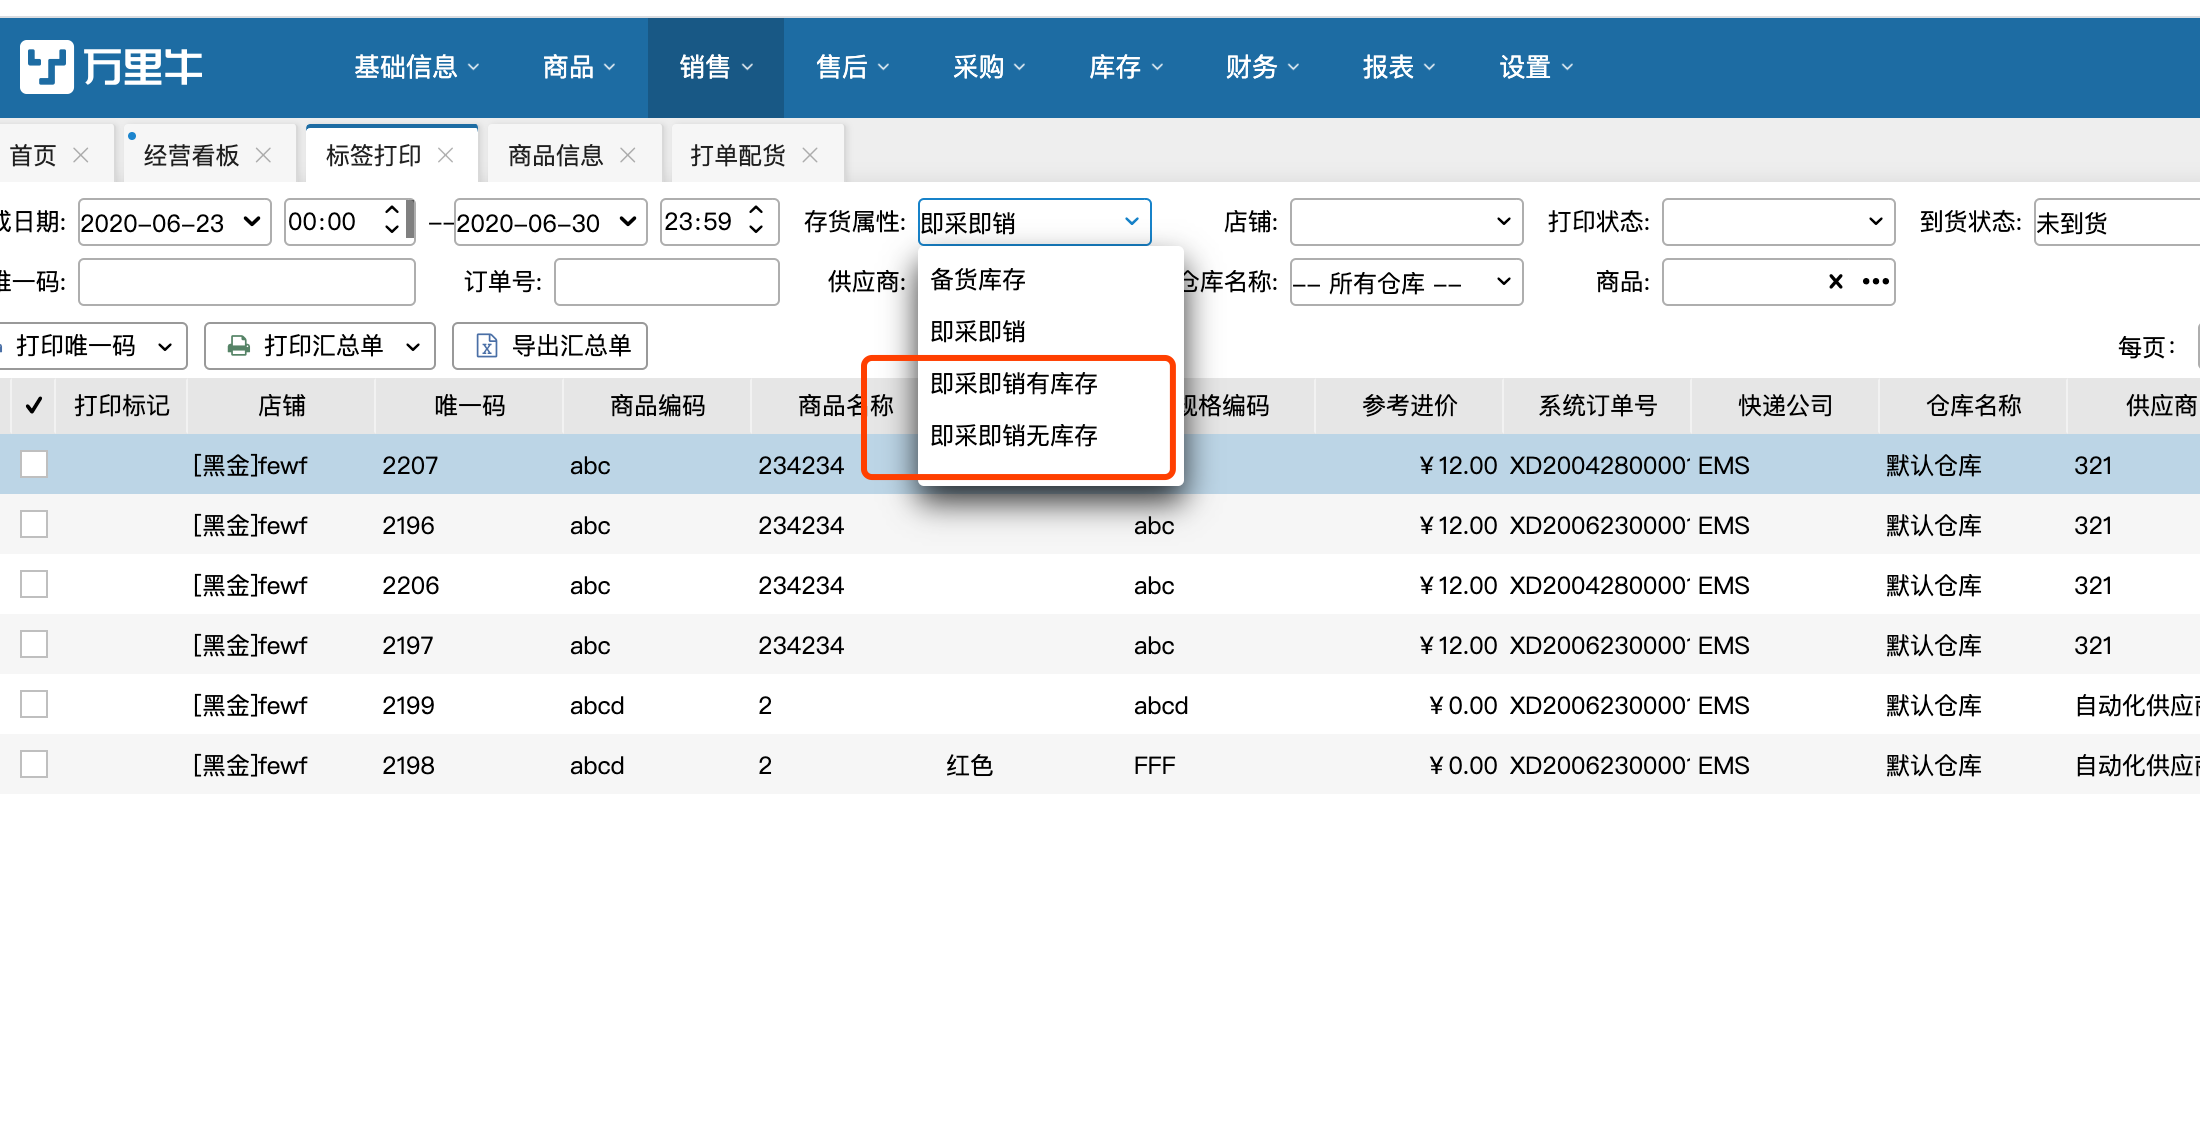Select 即采即销有库存 from the dropdown list
This screenshot has height=1148, width=2200.
(x=1013, y=384)
